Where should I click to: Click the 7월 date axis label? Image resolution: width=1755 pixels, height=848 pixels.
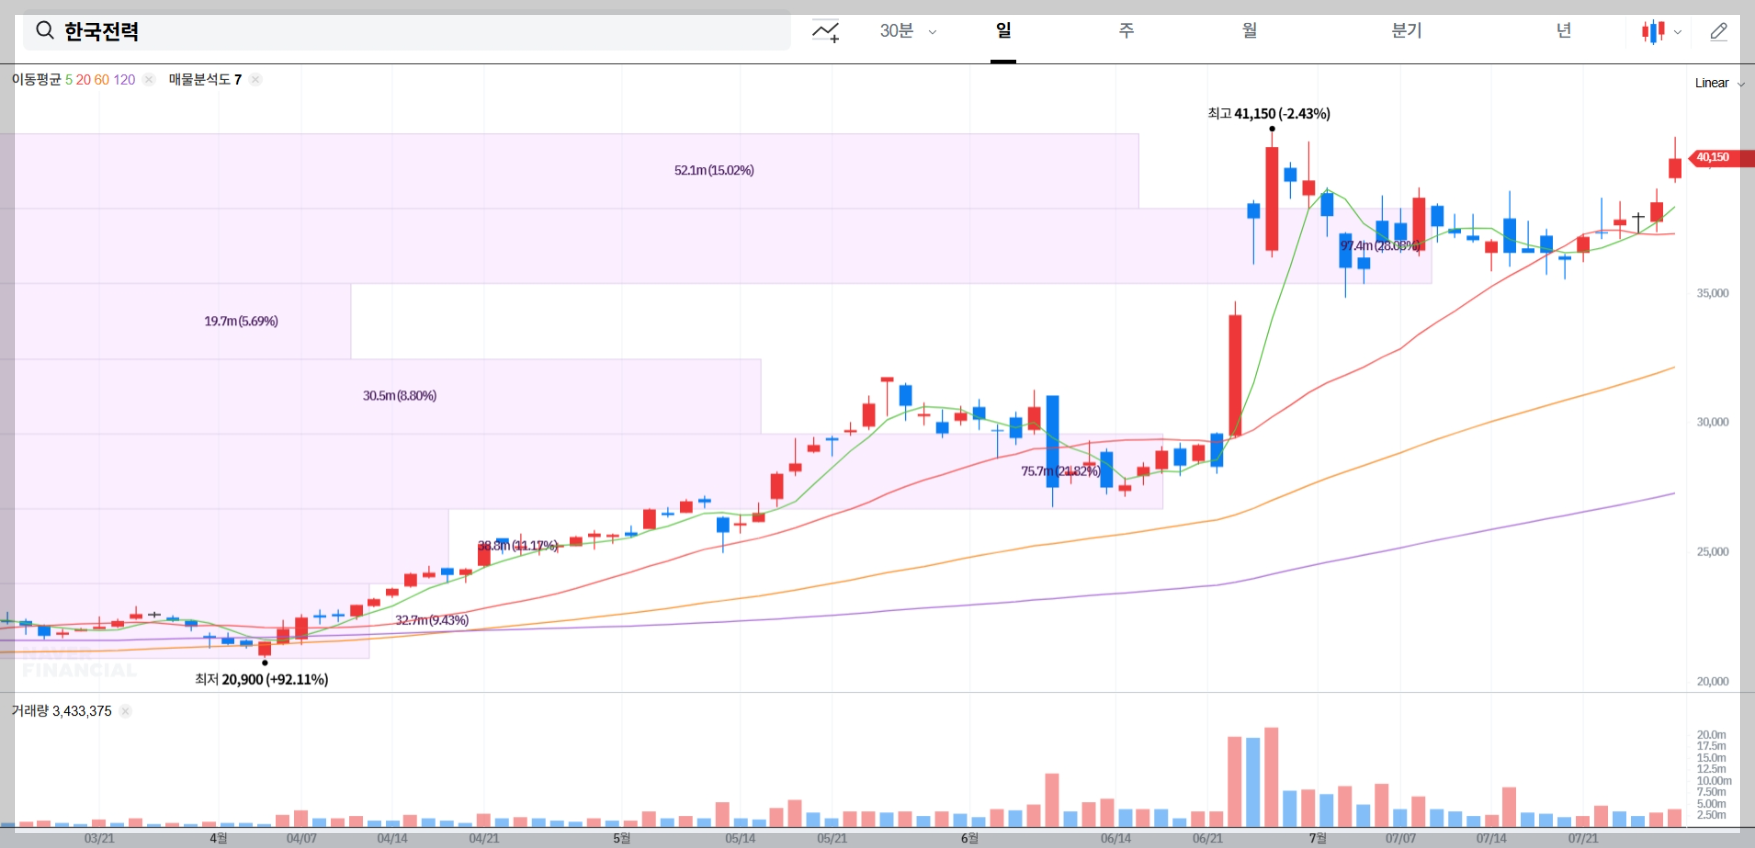point(1318,838)
